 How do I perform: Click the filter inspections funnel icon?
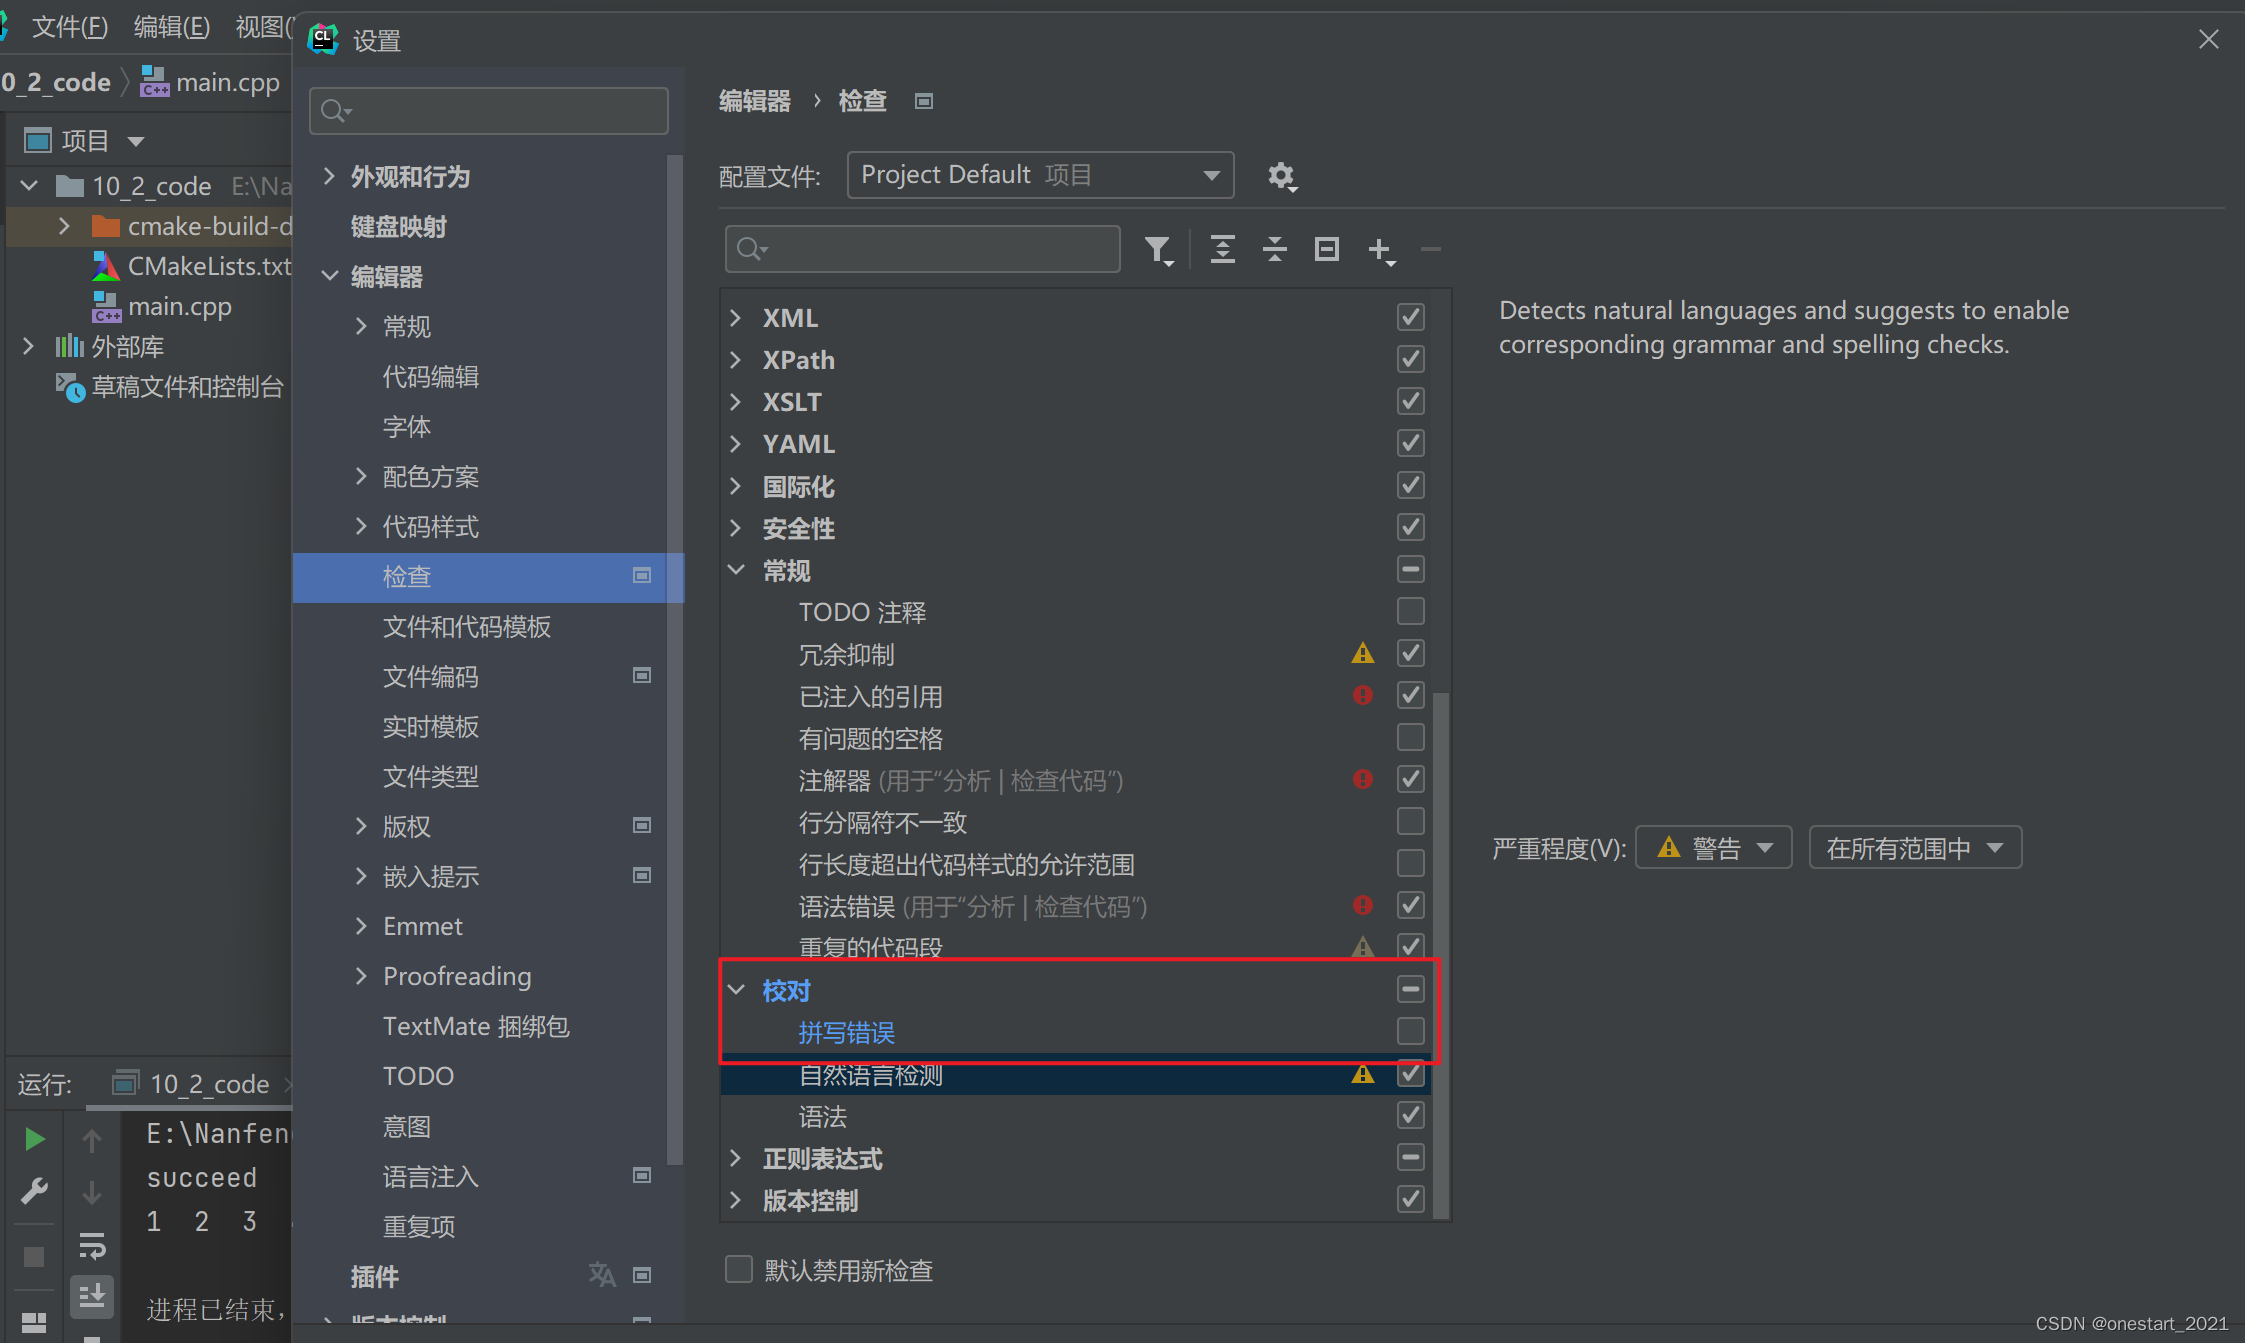tap(1158, 249)
